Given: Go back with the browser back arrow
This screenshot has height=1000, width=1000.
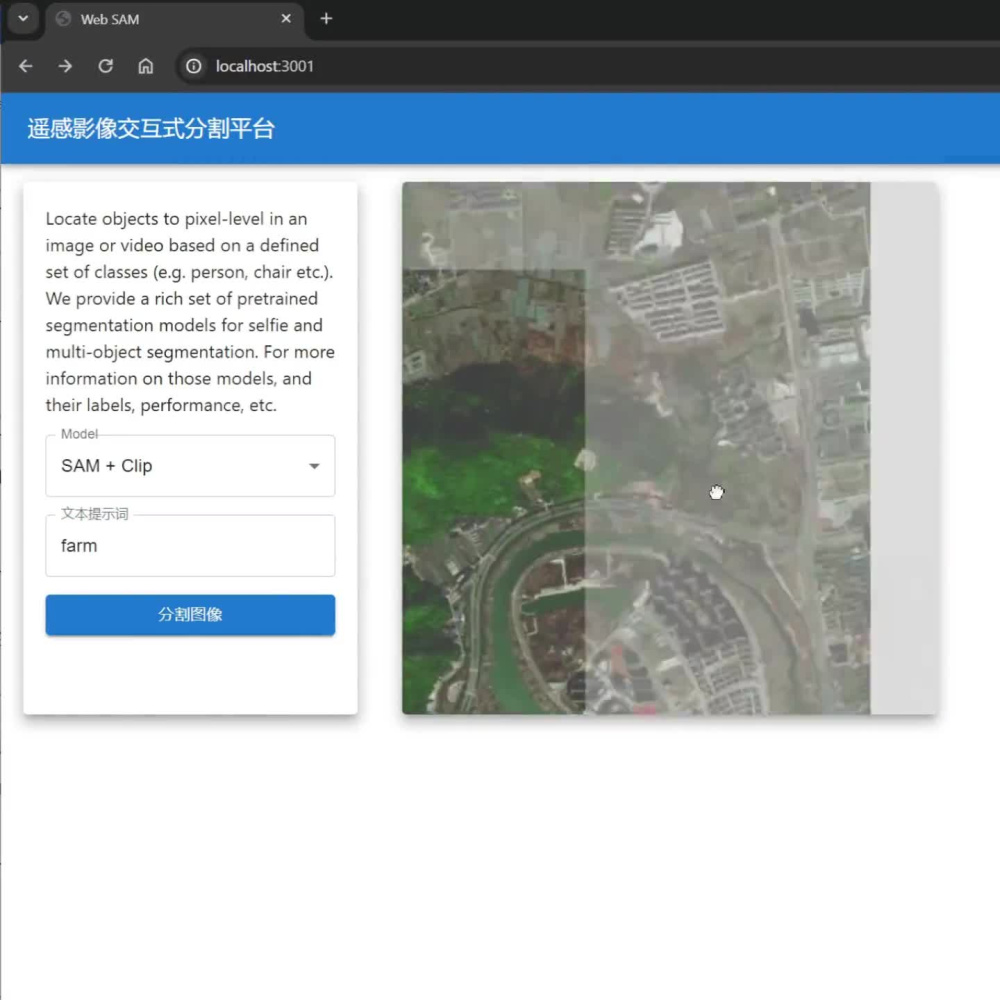Looking at the screenshot, I should (26, 66).
